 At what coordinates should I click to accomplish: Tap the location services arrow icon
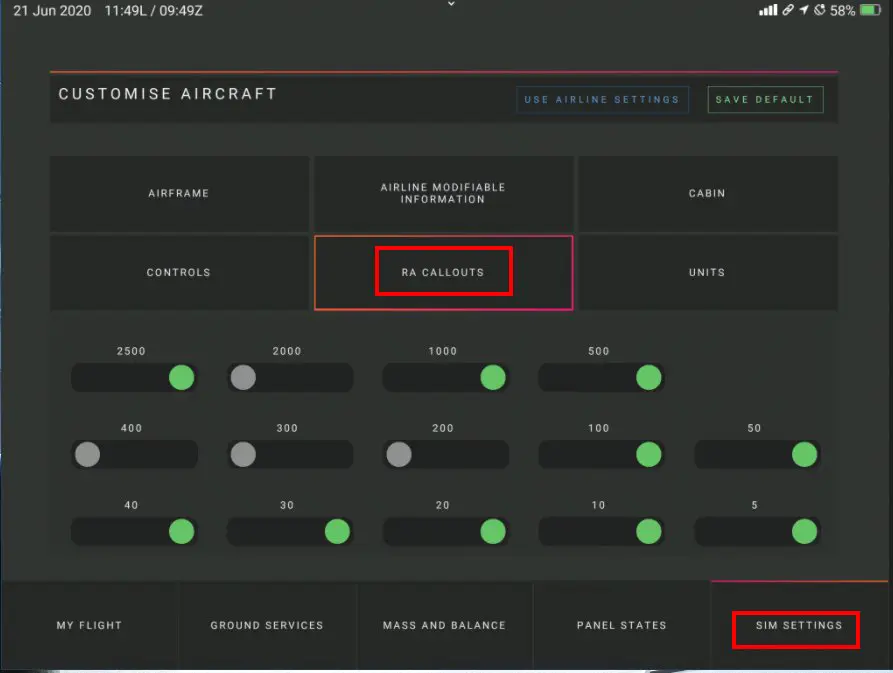point(804,10)
